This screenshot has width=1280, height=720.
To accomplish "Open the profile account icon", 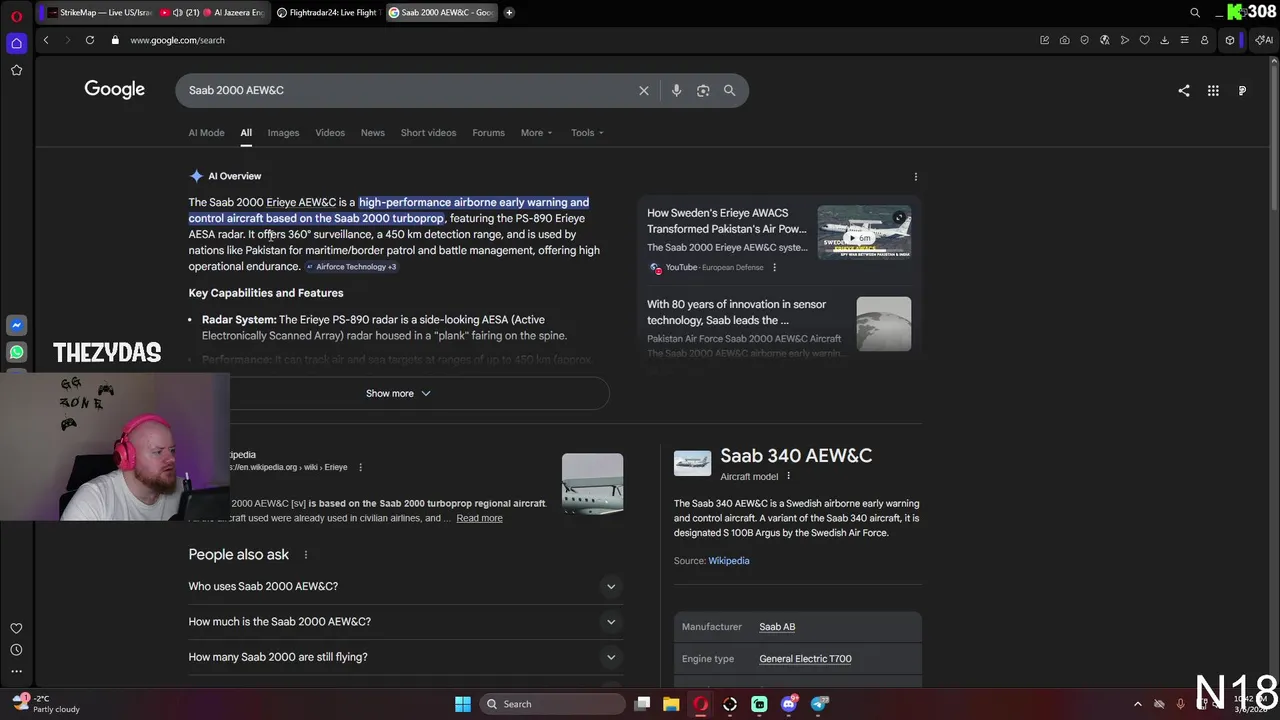I will [1204, 40].
